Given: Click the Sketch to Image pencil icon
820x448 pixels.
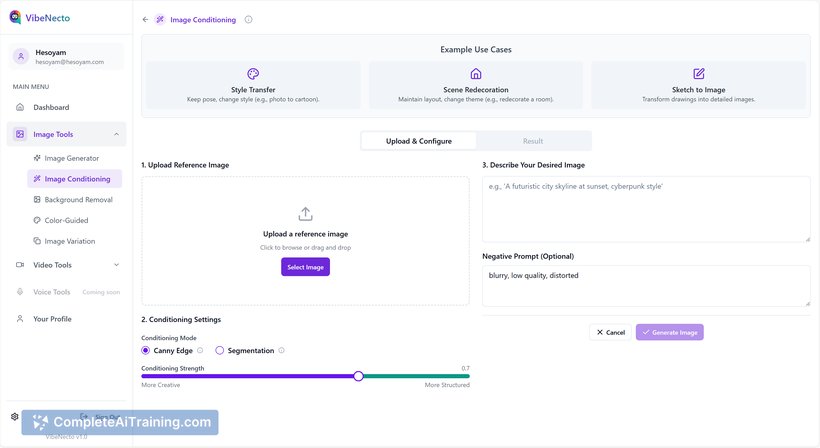Looking at the screenshot, I should click(x=699, y=74).
